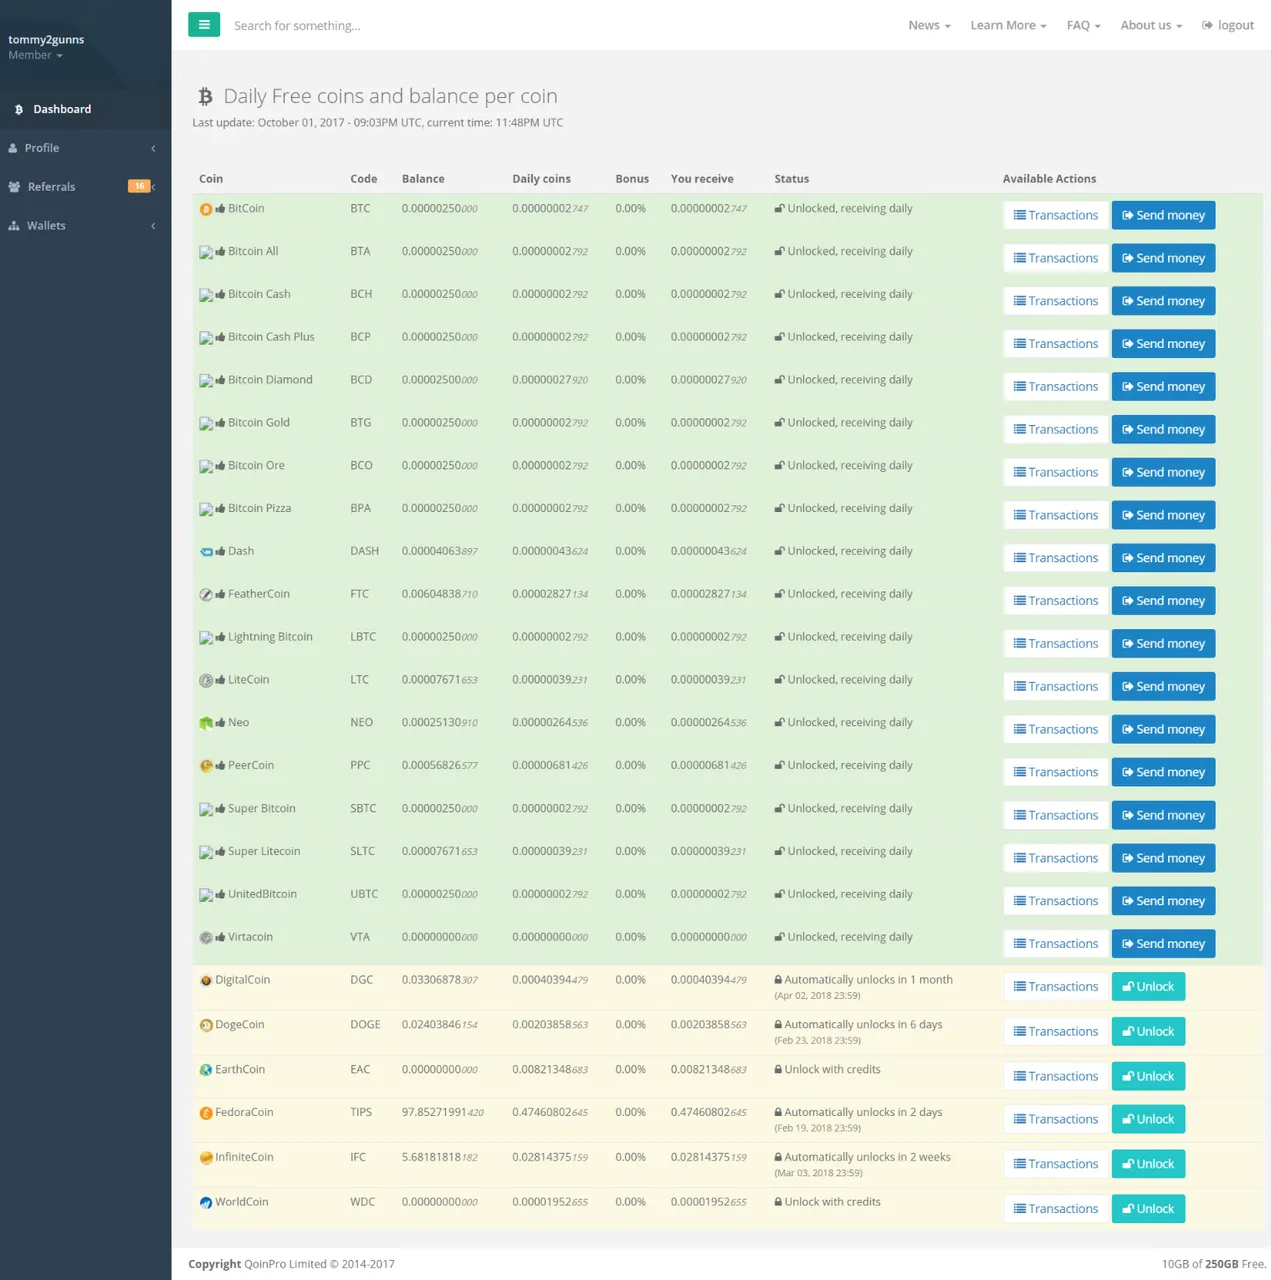Send money from the Virtacoin row
The image size is (1271, 1280).
tap(1163, 944)
